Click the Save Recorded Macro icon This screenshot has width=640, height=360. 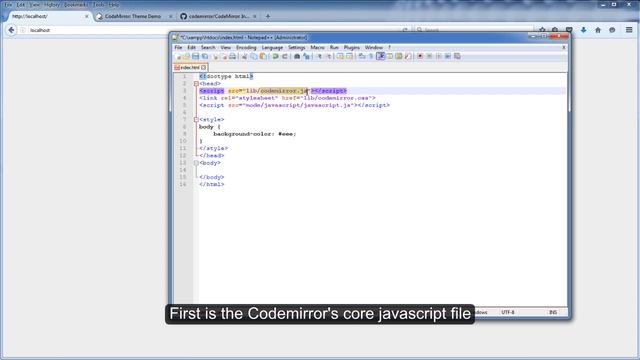coord(457,56)
